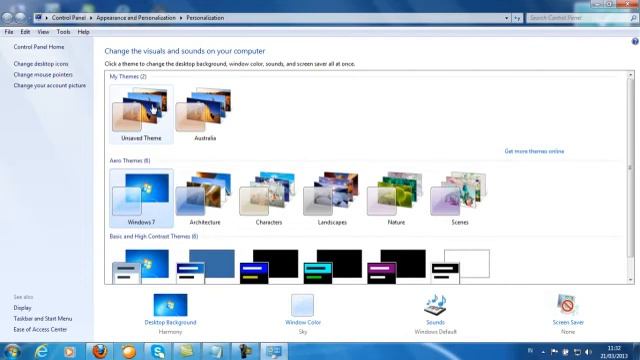
Task: Apply the Characters theme
Action: pyautogui.click(x=269, y=198)
